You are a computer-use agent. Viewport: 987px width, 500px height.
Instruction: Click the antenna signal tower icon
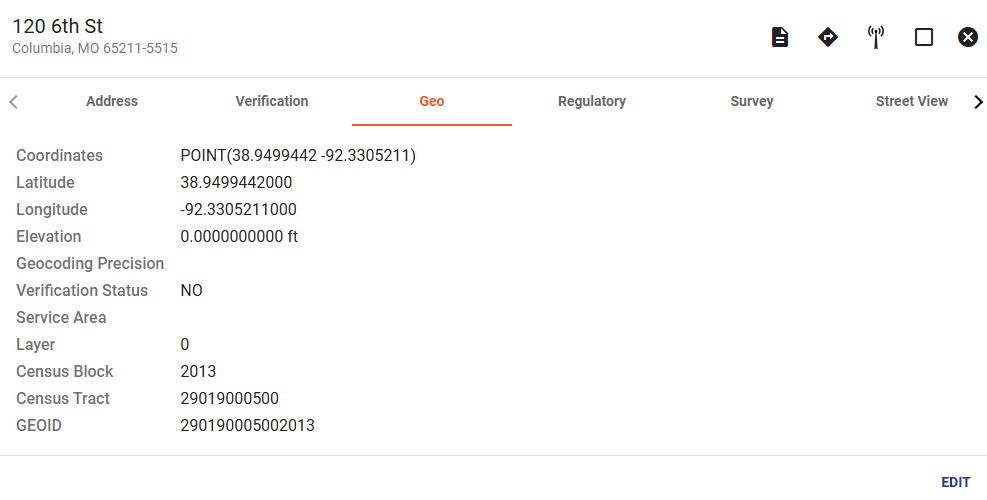876,37
